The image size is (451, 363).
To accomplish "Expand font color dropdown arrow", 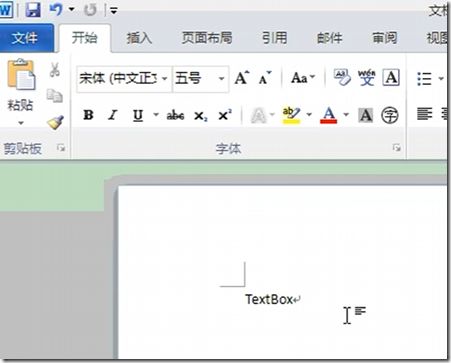I will [x=346, y=115].
